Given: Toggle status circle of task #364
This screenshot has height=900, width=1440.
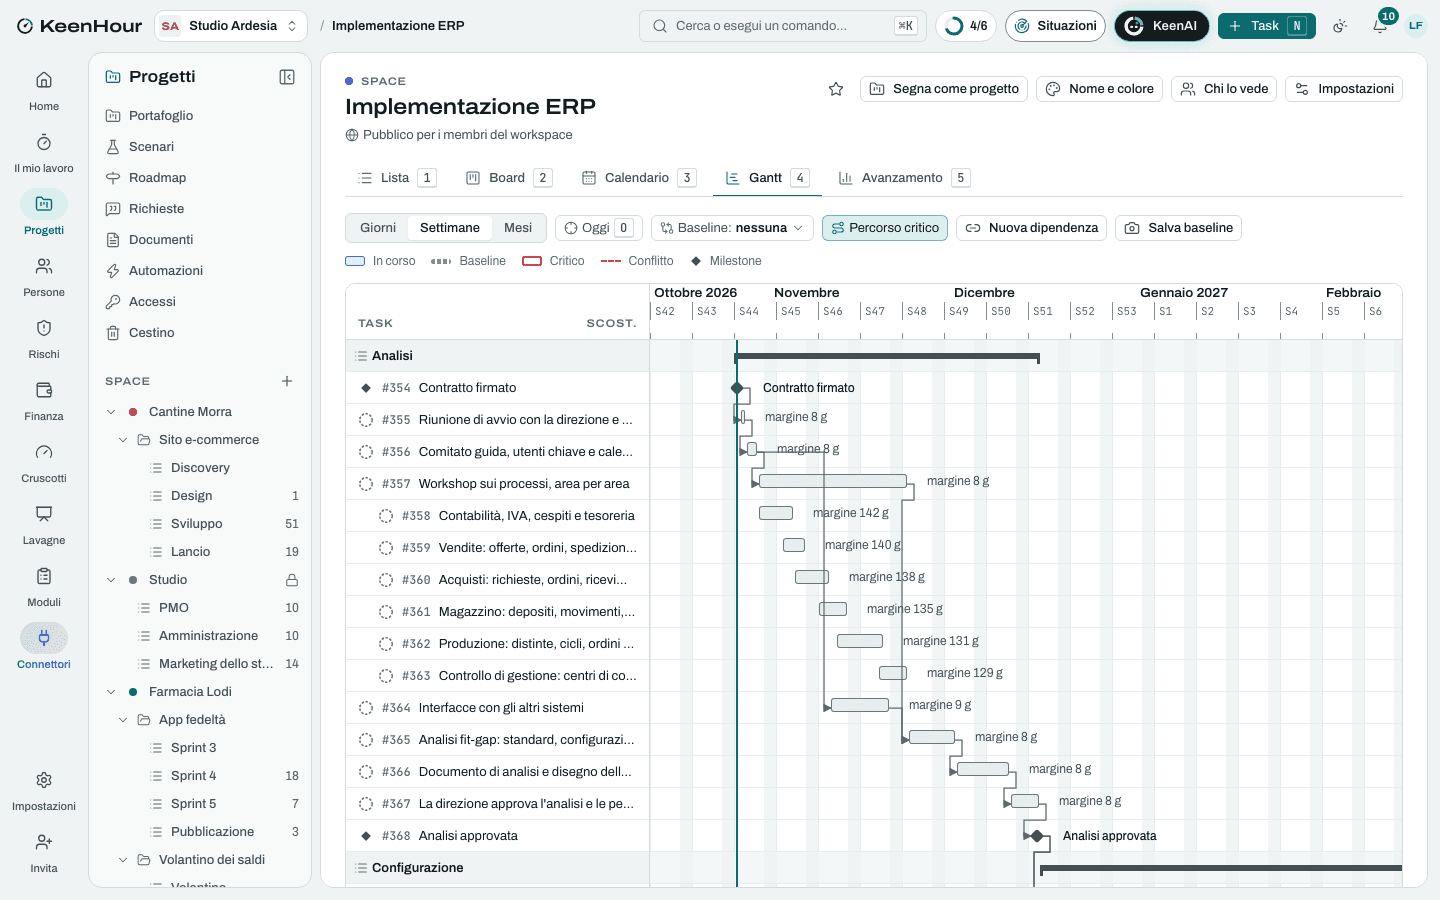Looking at the screenshot, I should 366,708.
